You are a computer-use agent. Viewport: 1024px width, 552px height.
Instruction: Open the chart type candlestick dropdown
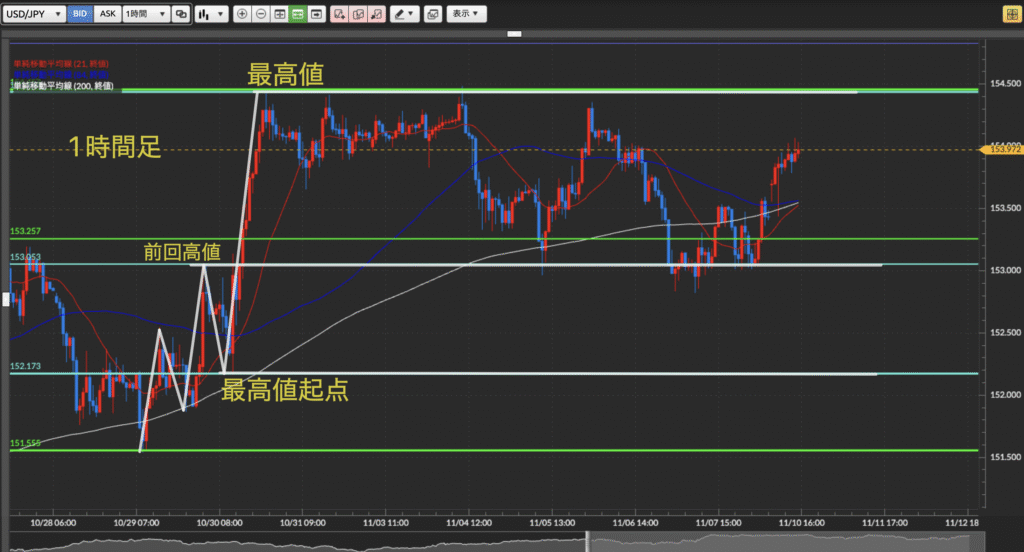pos(210,14)
